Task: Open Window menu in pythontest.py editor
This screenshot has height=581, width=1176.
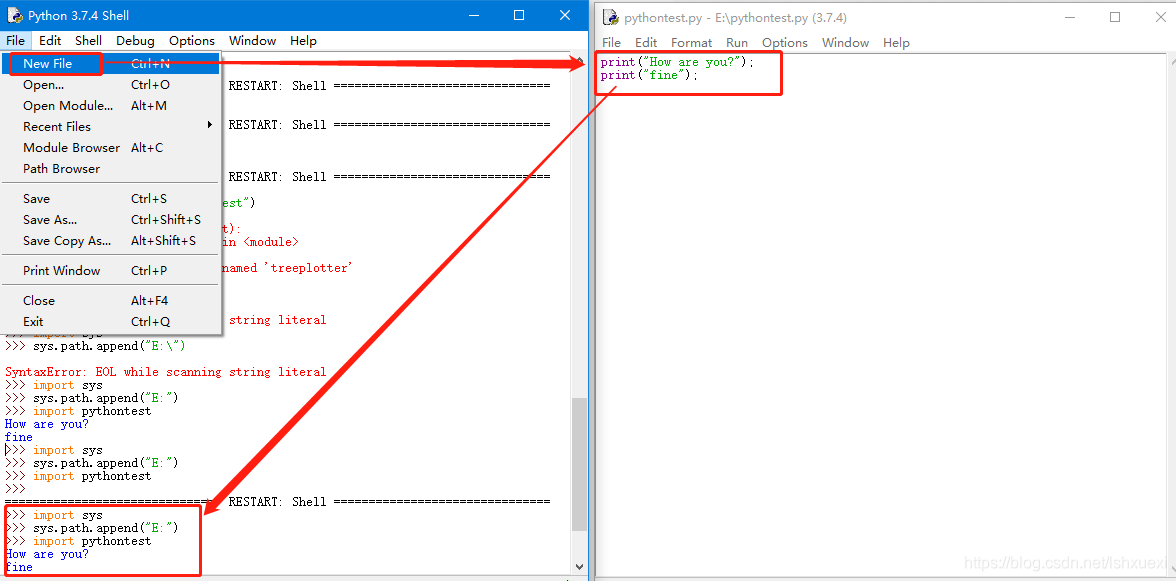Action: pyautogui.click(x=845, y=43)
